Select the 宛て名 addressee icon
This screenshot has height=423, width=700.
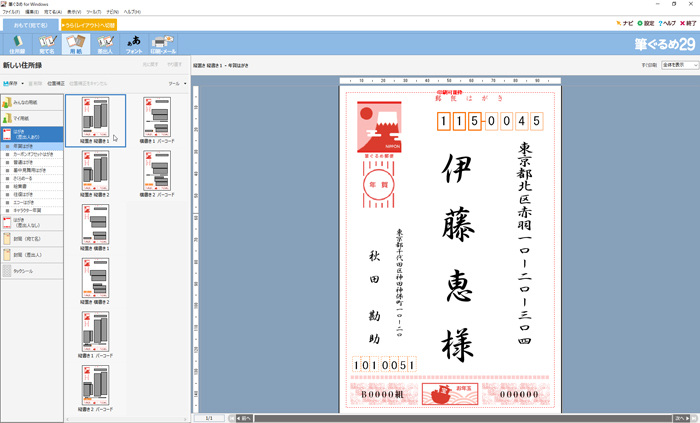tap(46, 43)
